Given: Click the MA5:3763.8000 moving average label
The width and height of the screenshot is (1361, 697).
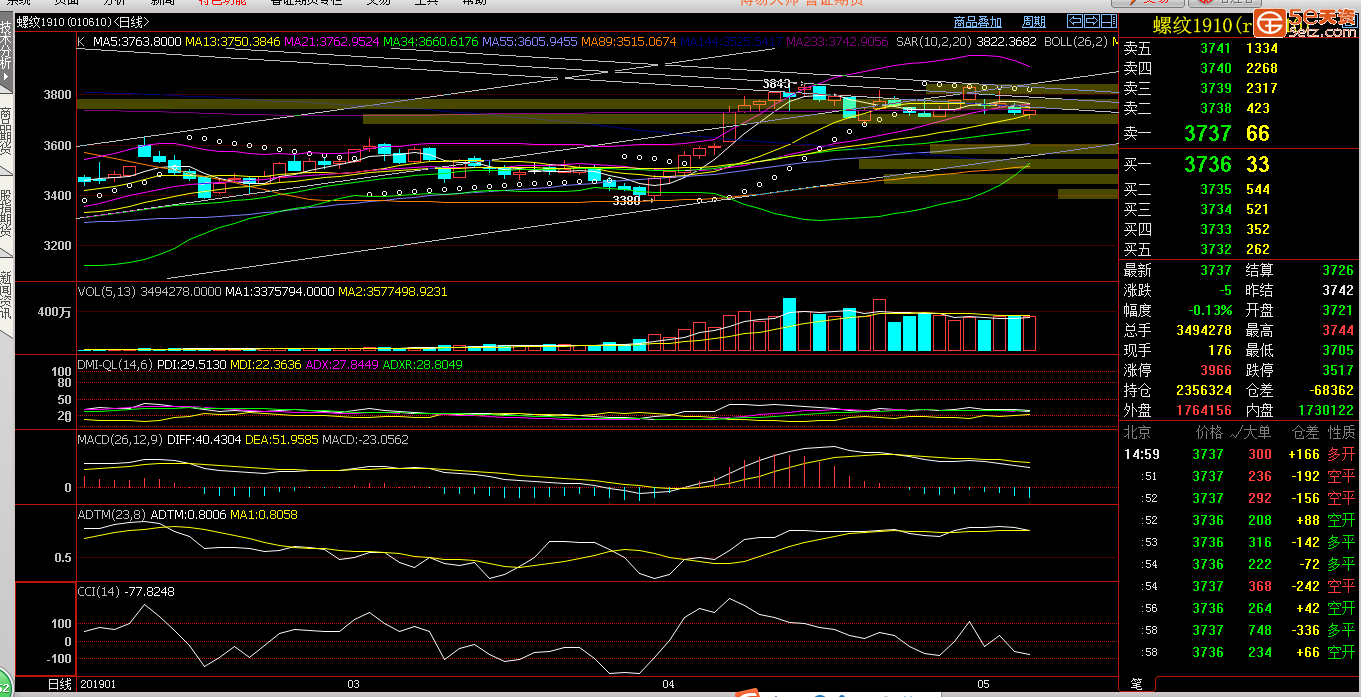Looking at the screenshot, I should click(x=137, y=42).
